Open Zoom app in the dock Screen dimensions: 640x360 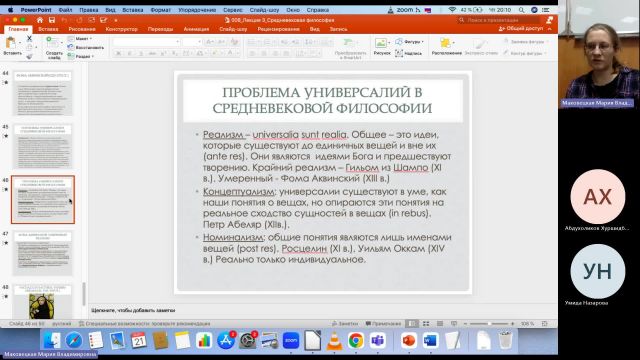[x=291, y=340]
